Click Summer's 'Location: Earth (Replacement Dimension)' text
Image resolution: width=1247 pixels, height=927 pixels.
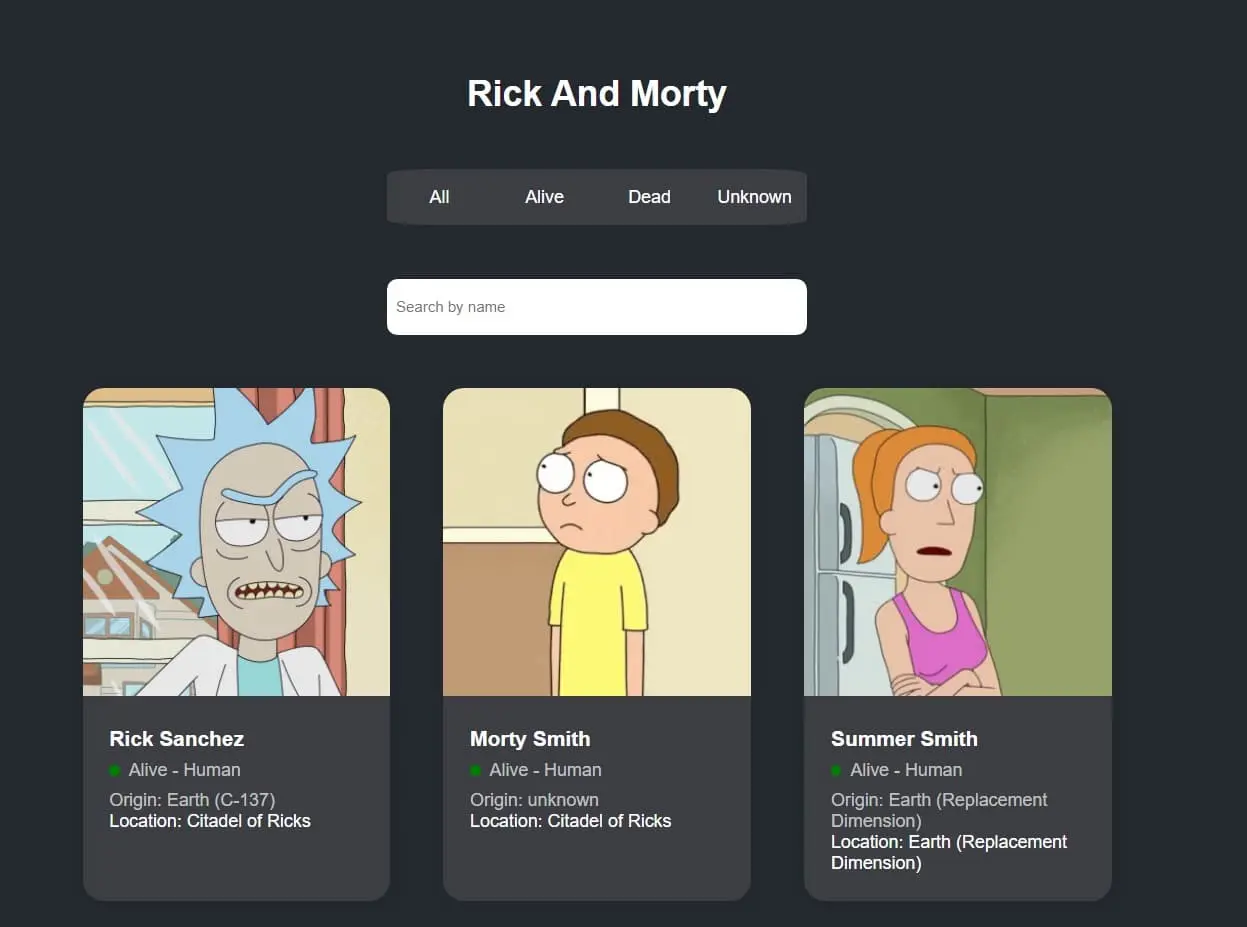tap(949, 852)
